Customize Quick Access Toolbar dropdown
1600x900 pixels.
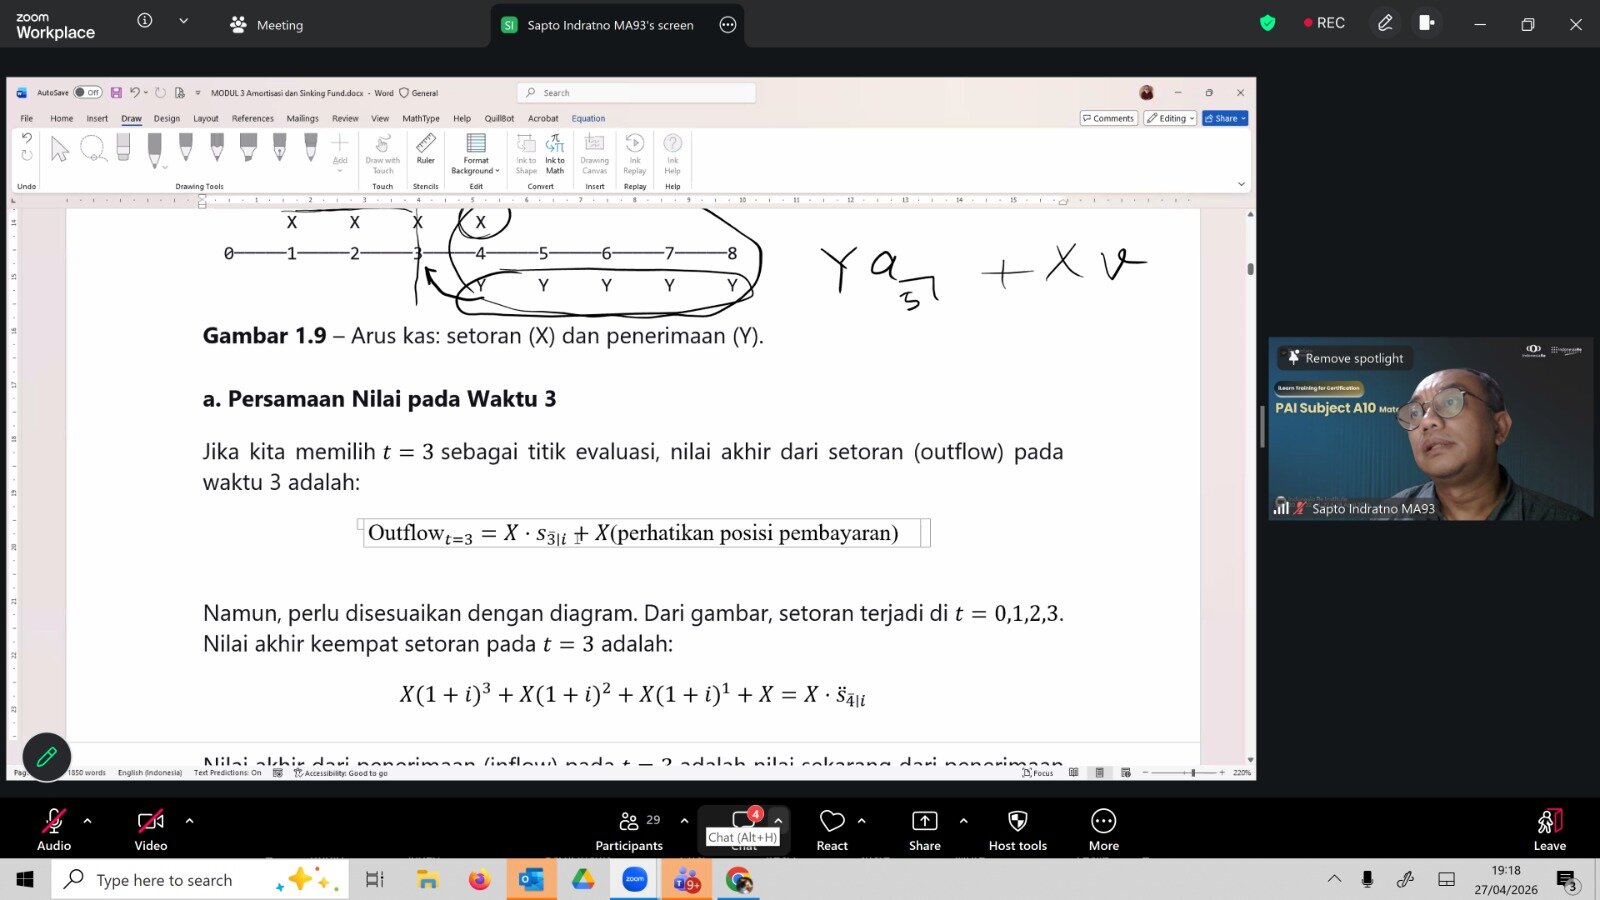[198, 93]
